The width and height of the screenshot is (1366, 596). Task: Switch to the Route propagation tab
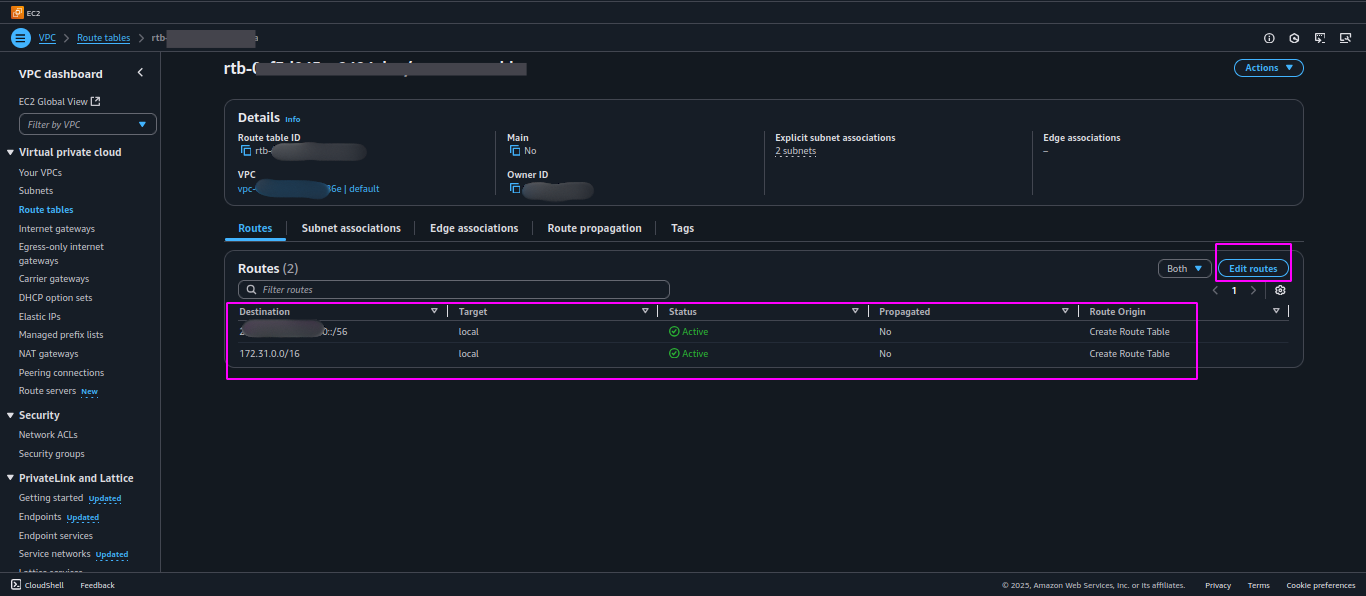point(594,228)
